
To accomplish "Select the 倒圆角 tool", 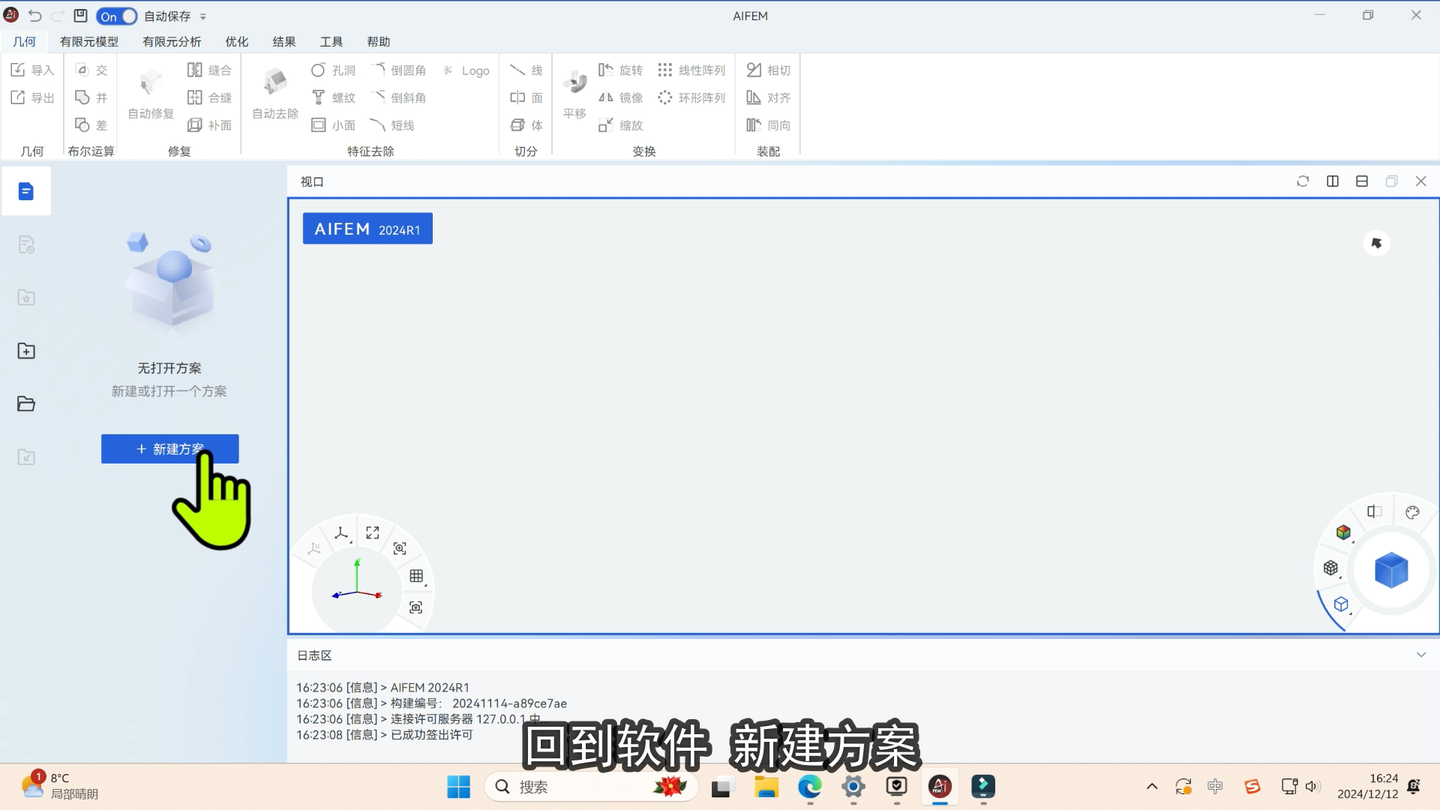I will point(398,70).
